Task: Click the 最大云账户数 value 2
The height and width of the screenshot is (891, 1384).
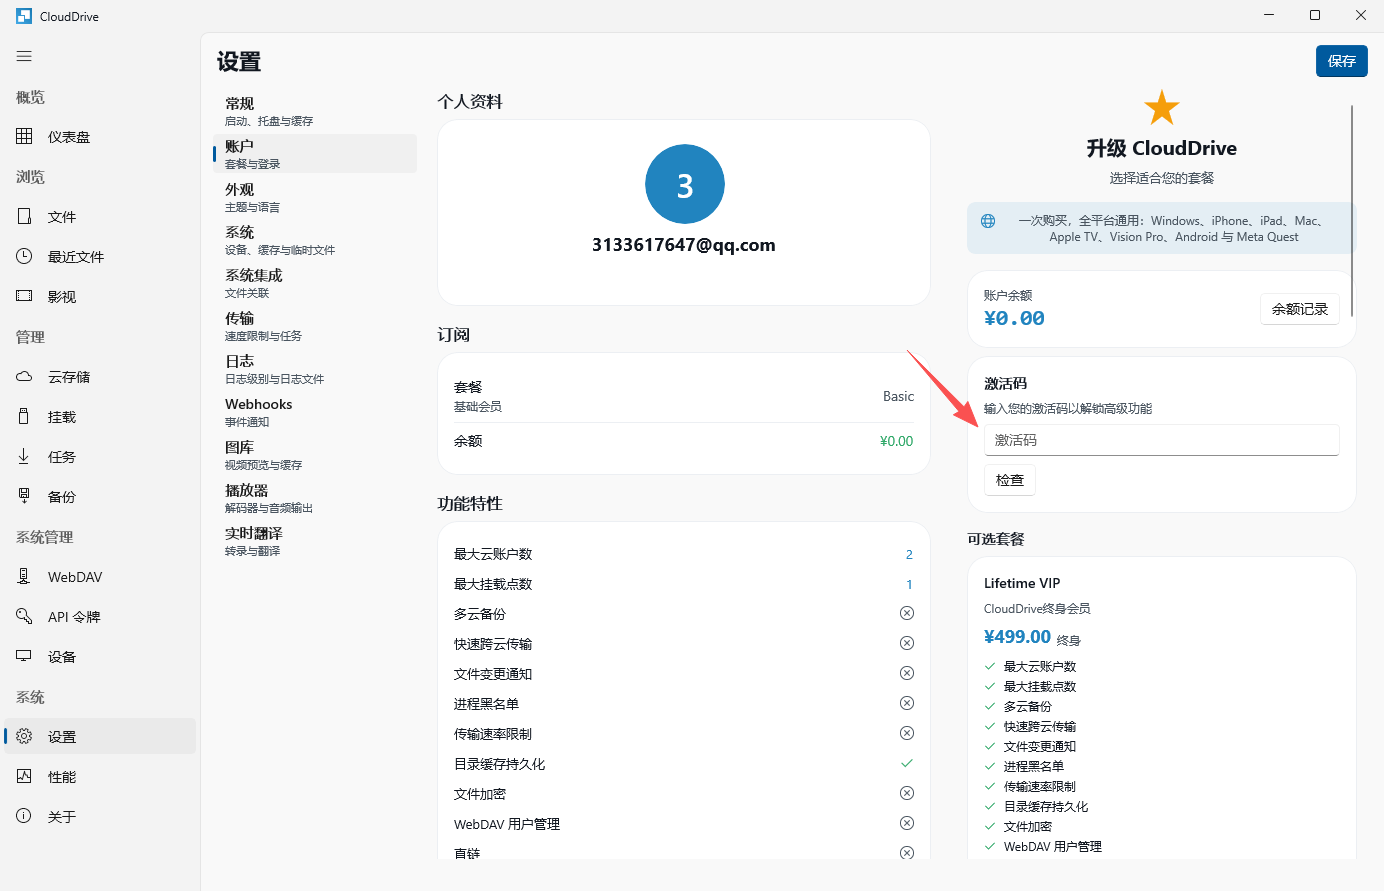Action: click(909, 554)
